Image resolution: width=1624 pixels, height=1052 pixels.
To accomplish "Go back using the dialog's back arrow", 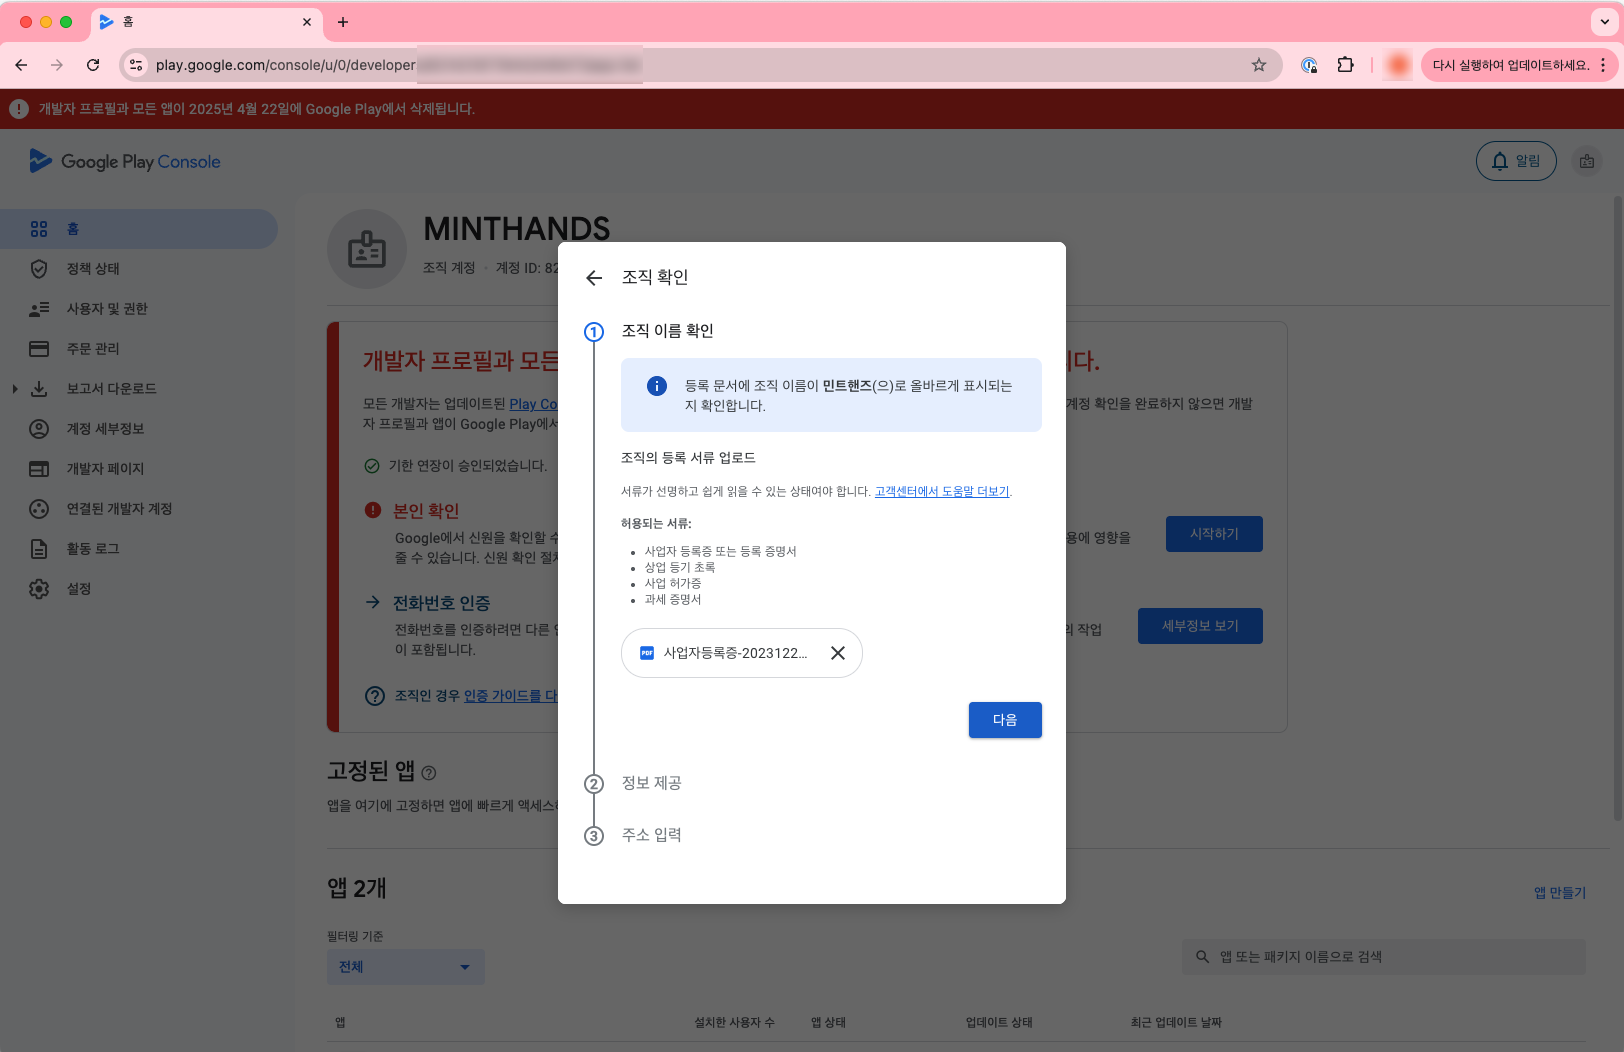I will (x=594, y=278).
